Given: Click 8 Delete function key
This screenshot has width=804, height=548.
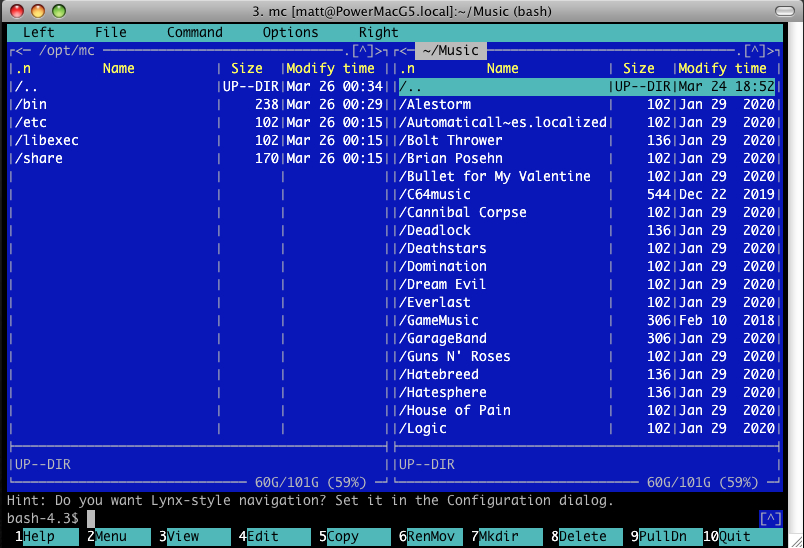Looking at the screenshot, I should (x=587, y=537).
